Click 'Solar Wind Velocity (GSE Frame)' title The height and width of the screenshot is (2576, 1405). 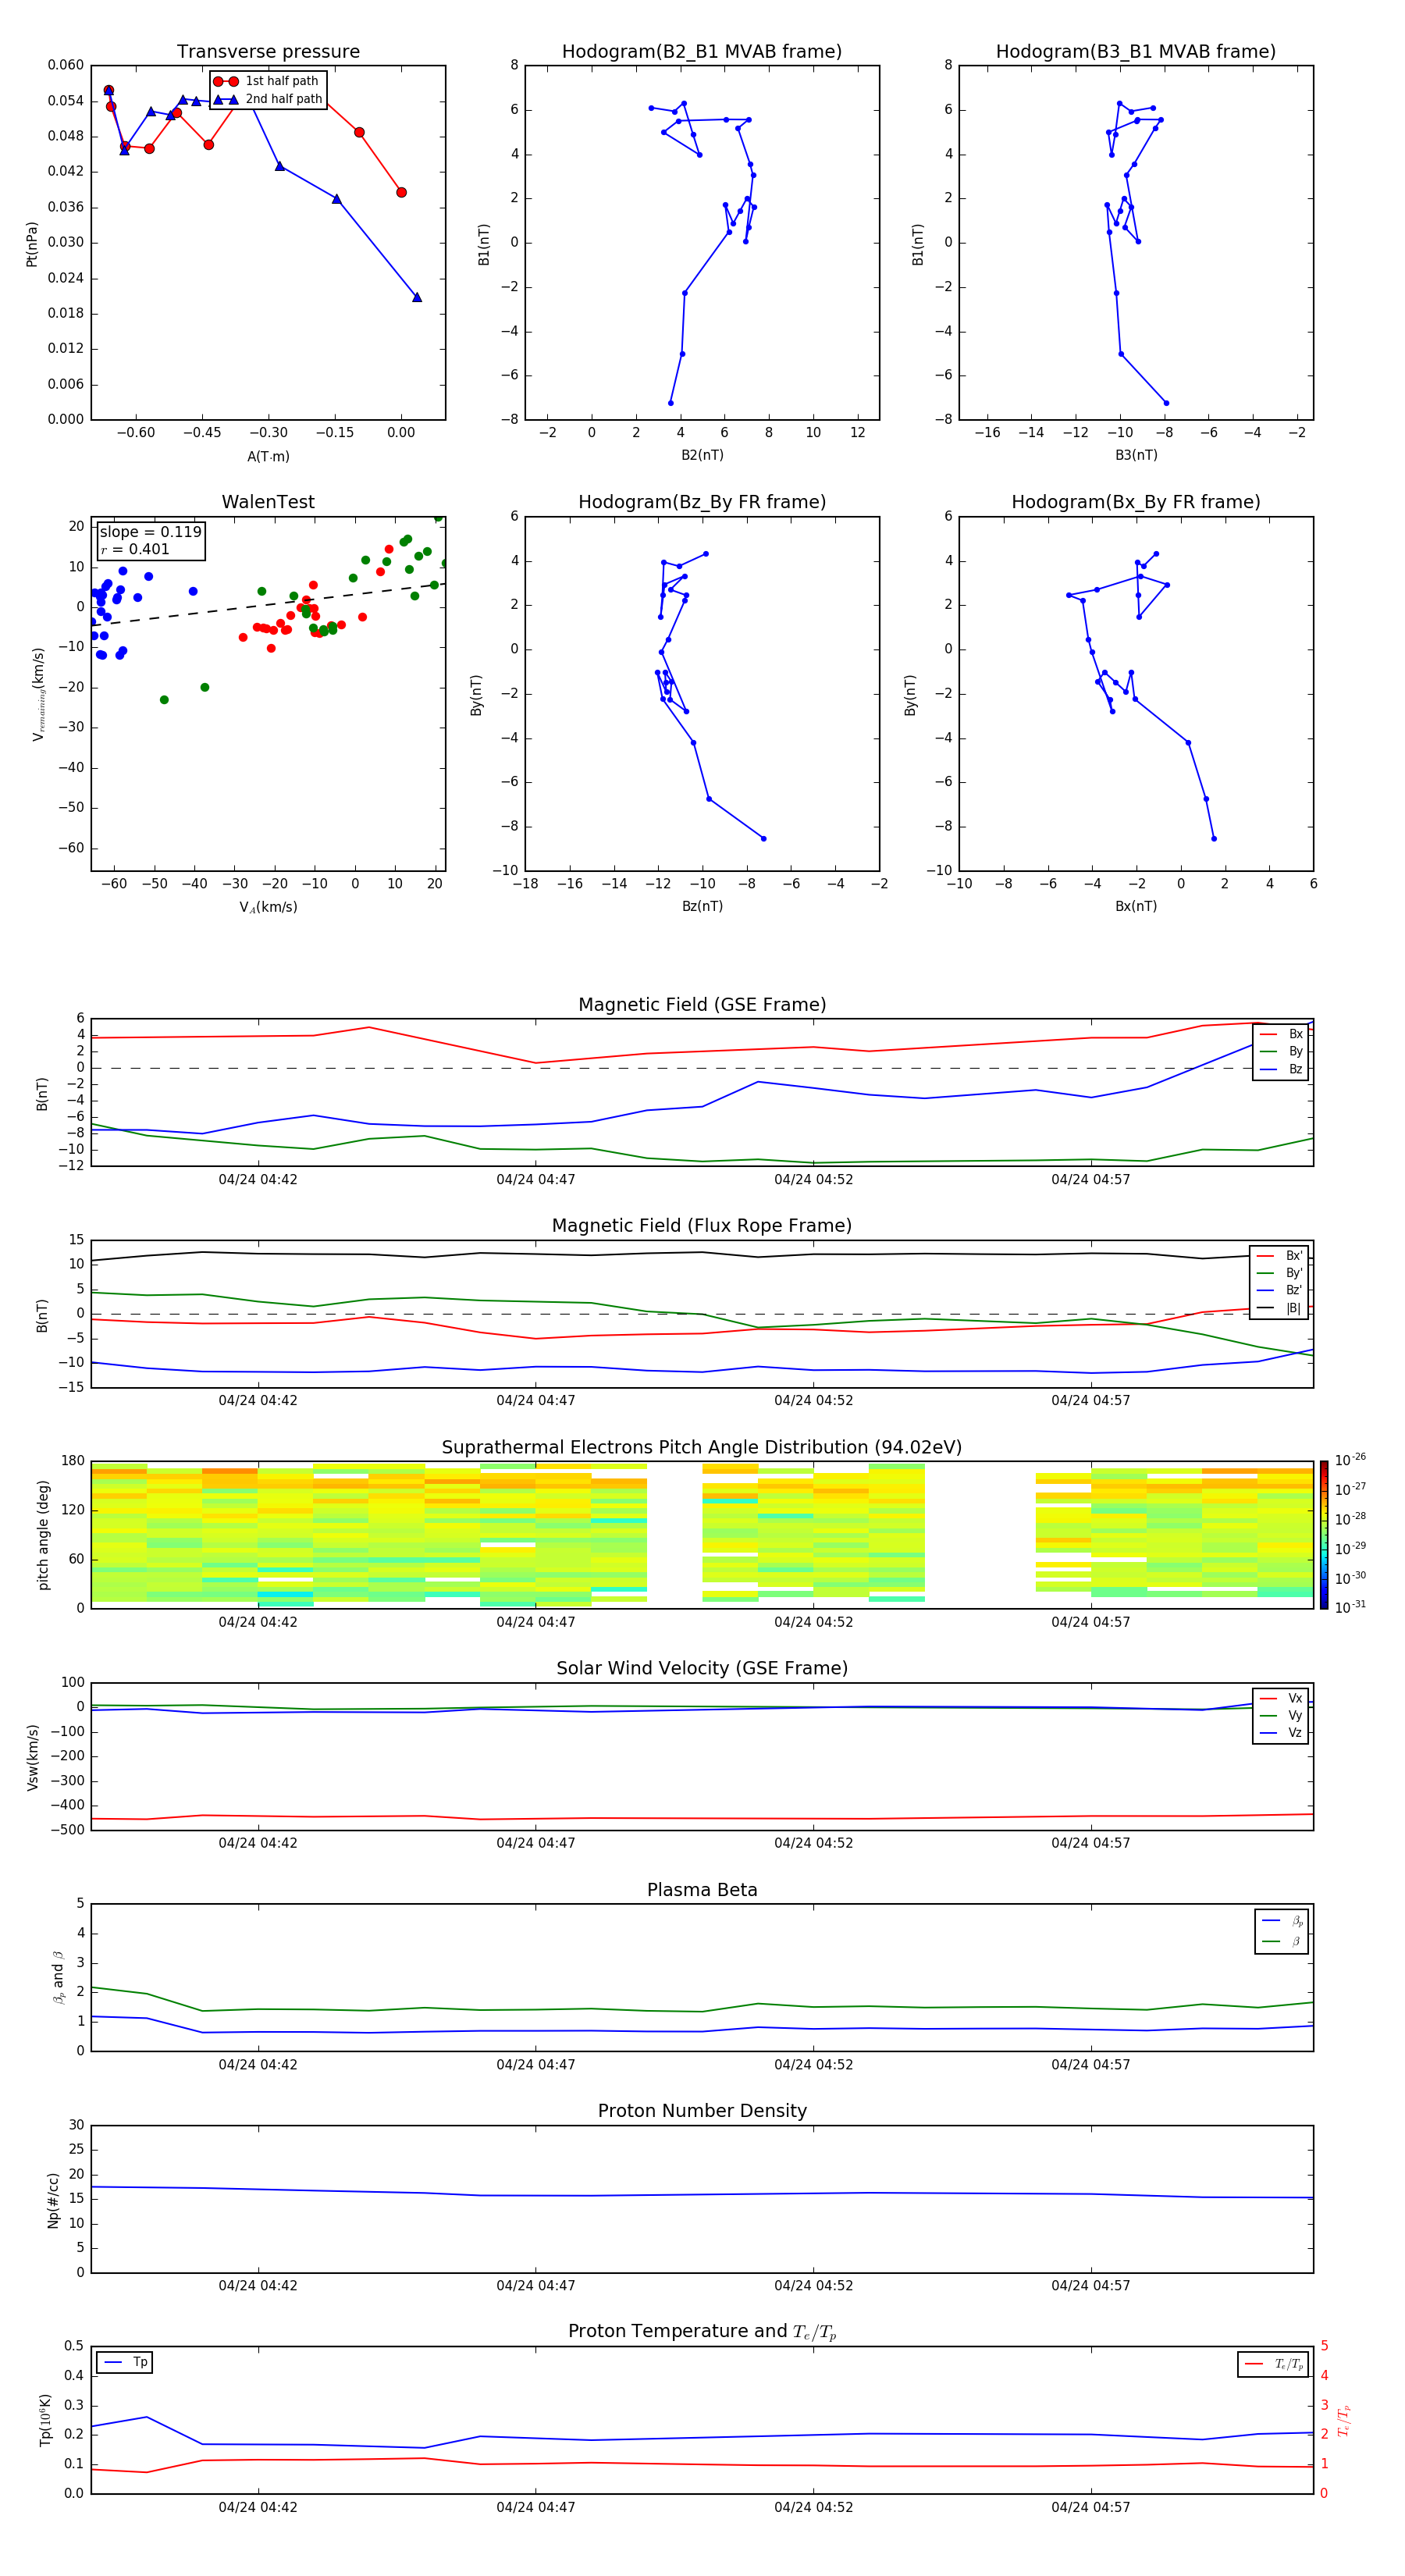(x=702, y=1669)
